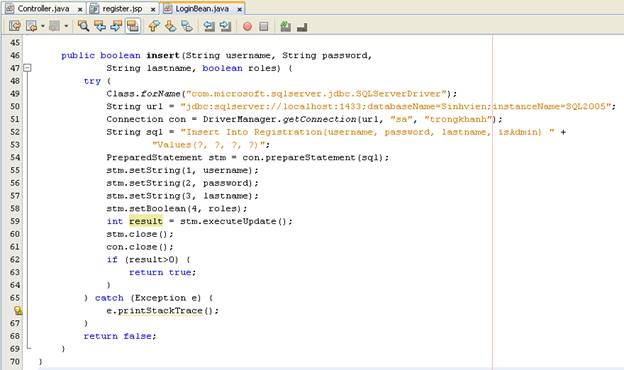Click the SQLServerDriver class string
The height and width of the screenshot is (370, 624).
point(316,93)
